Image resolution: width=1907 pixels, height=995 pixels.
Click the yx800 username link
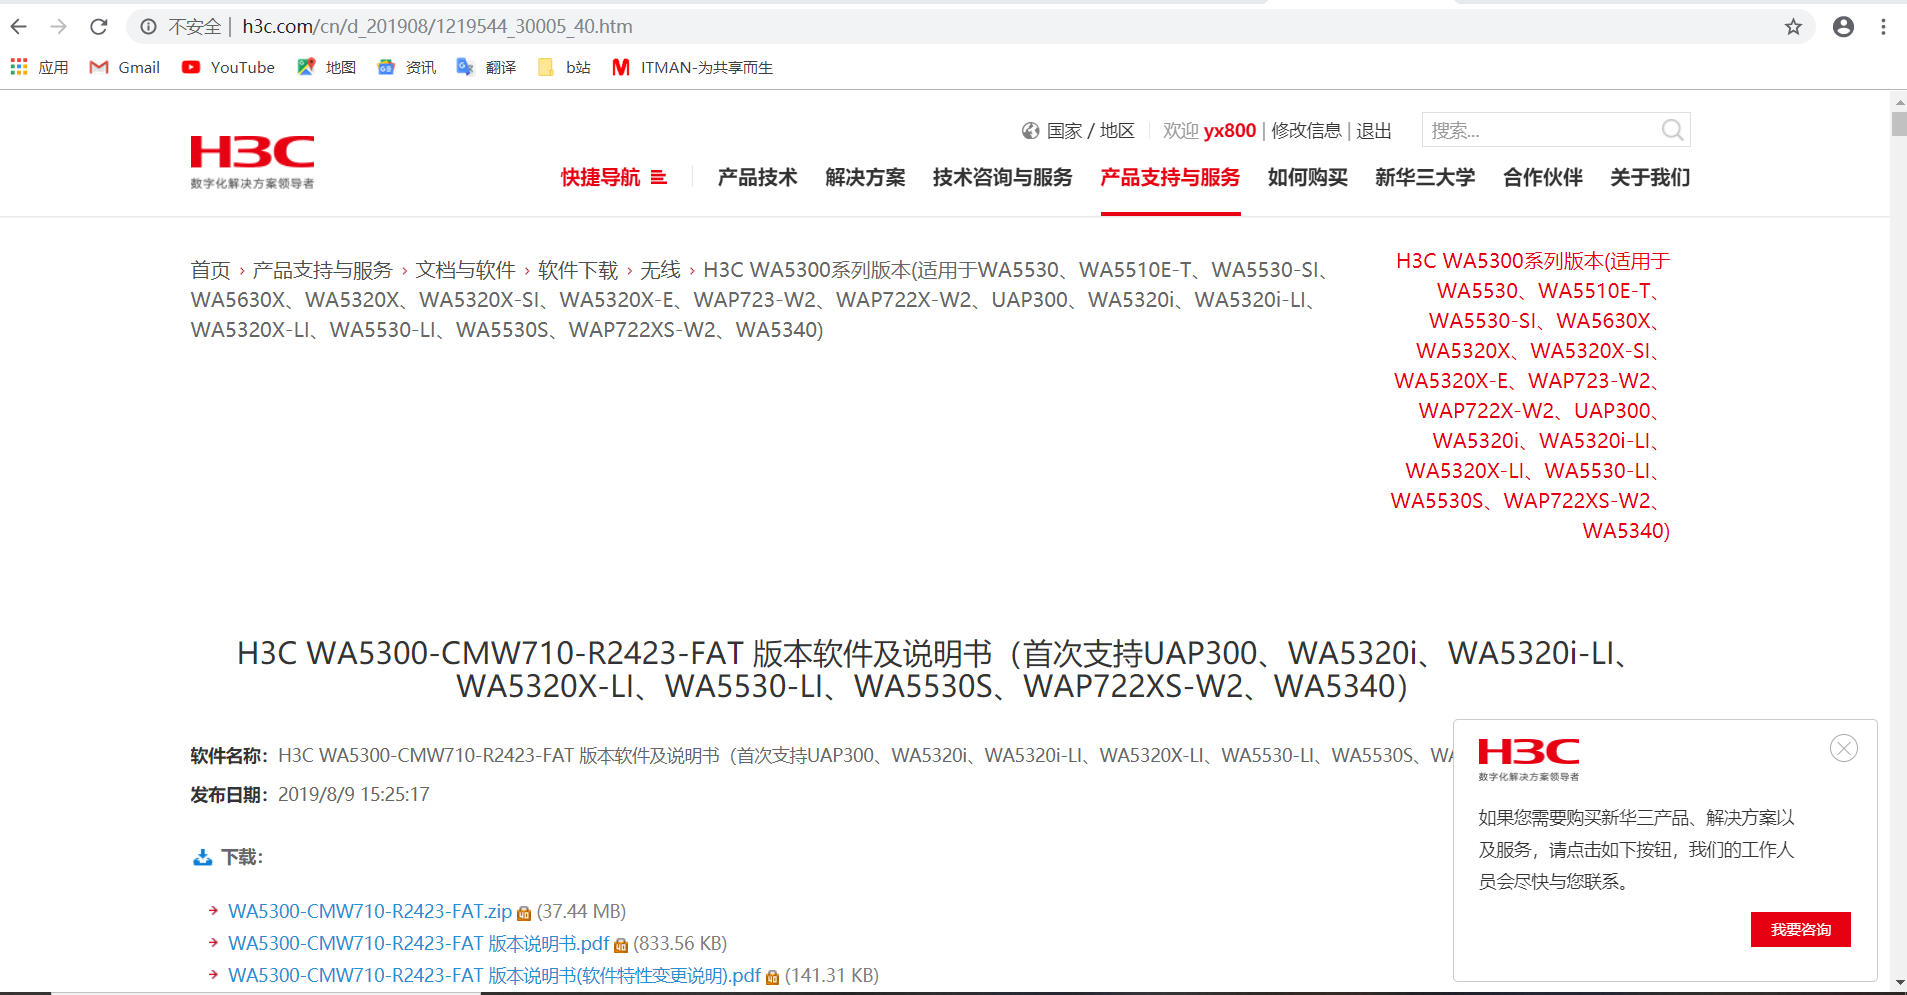click(1230, 131)
